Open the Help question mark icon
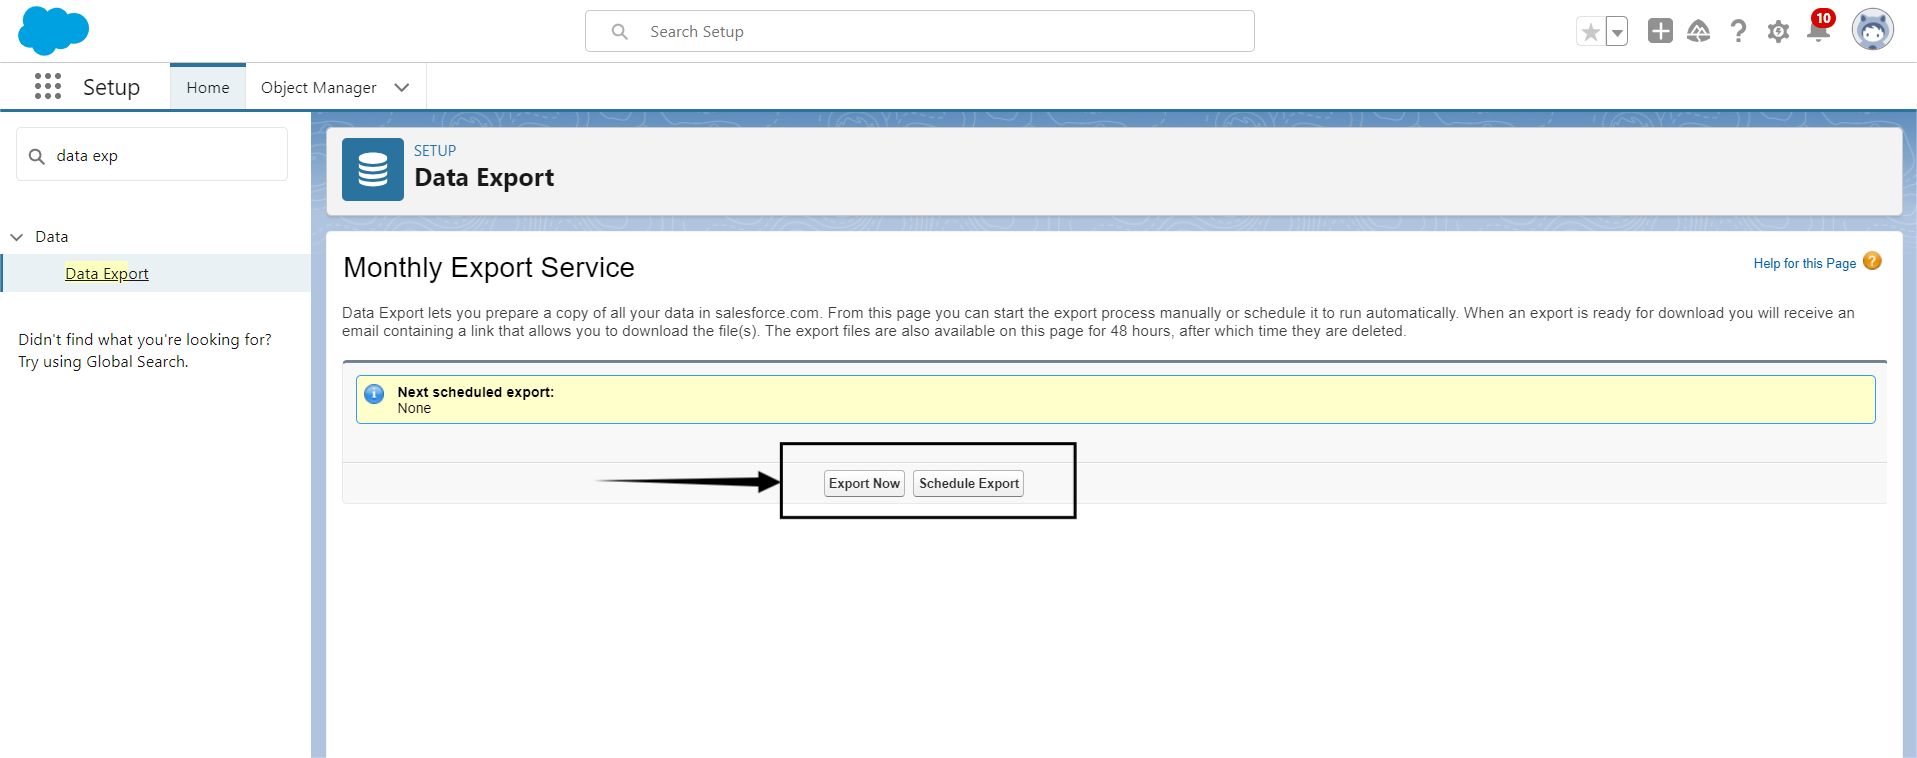1917x758 pixels. 1738,32
